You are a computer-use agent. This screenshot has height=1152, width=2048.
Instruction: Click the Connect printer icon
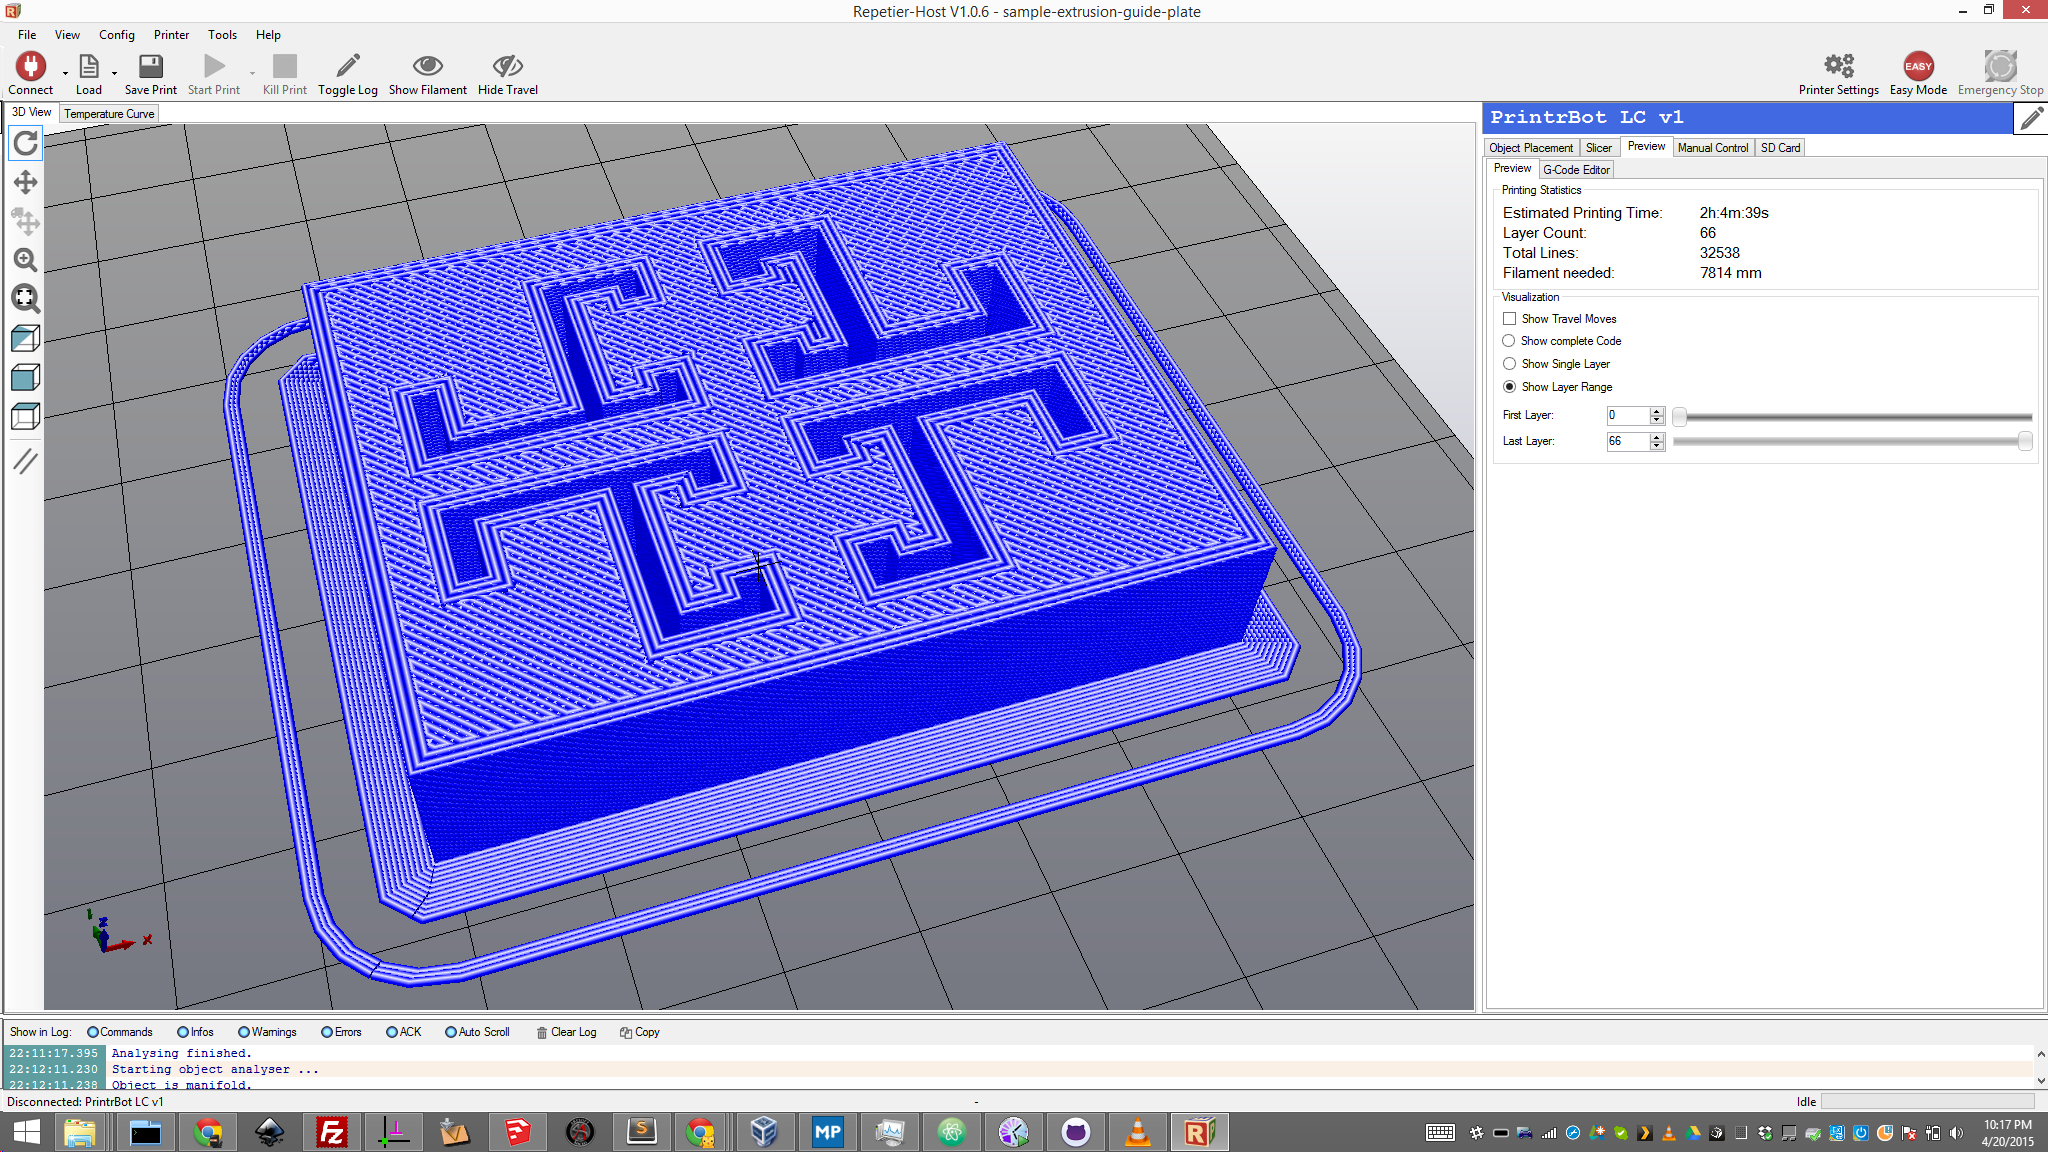[x=30, y=67]
